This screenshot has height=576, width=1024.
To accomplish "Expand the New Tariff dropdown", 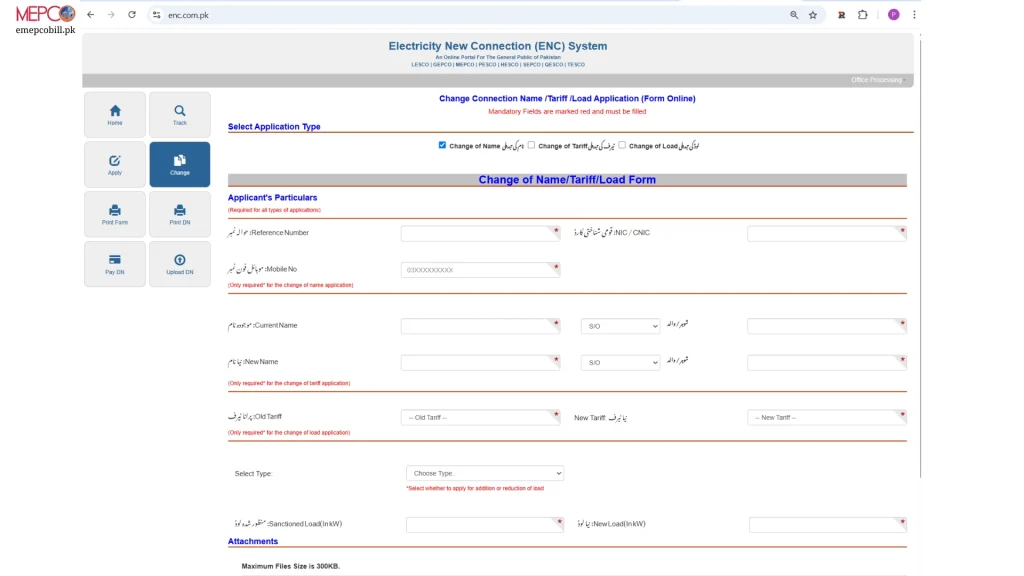I will point(826,417).
